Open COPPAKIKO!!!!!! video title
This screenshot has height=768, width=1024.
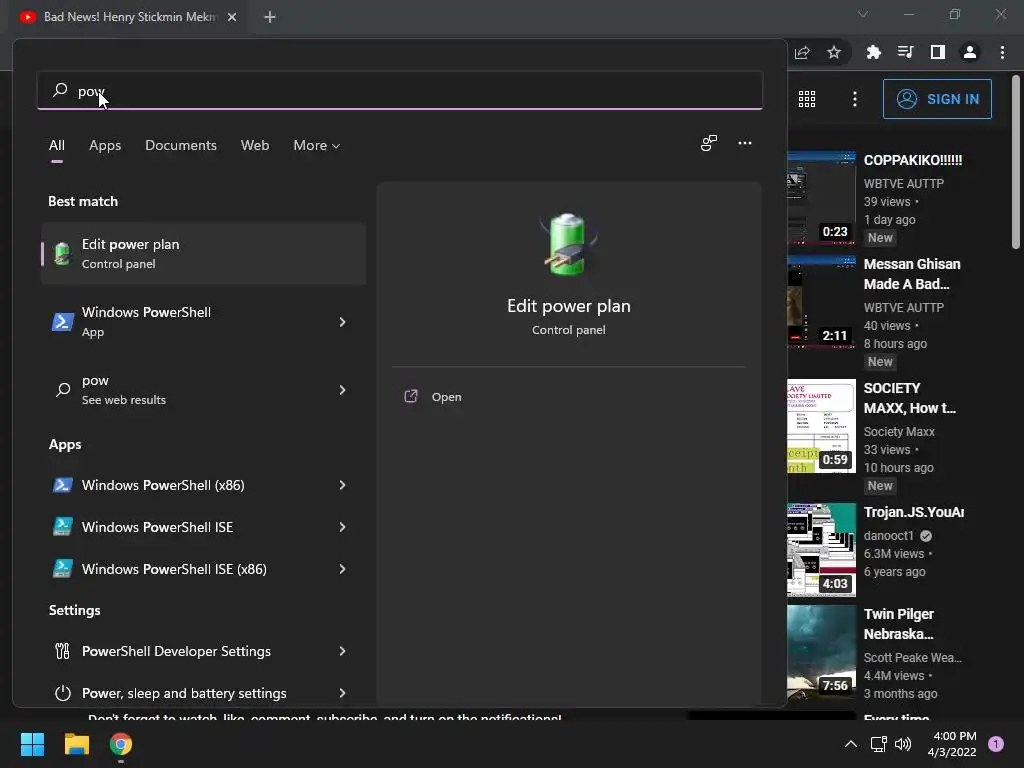pos(913,160)
